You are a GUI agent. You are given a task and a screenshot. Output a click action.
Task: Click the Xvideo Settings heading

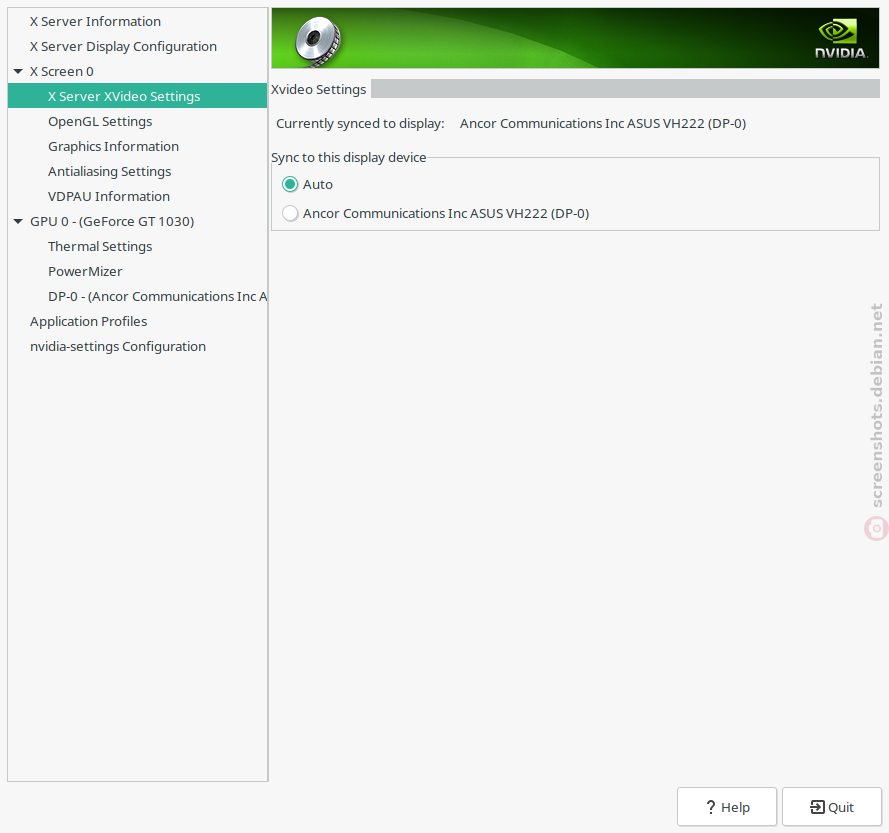[319, 90]
